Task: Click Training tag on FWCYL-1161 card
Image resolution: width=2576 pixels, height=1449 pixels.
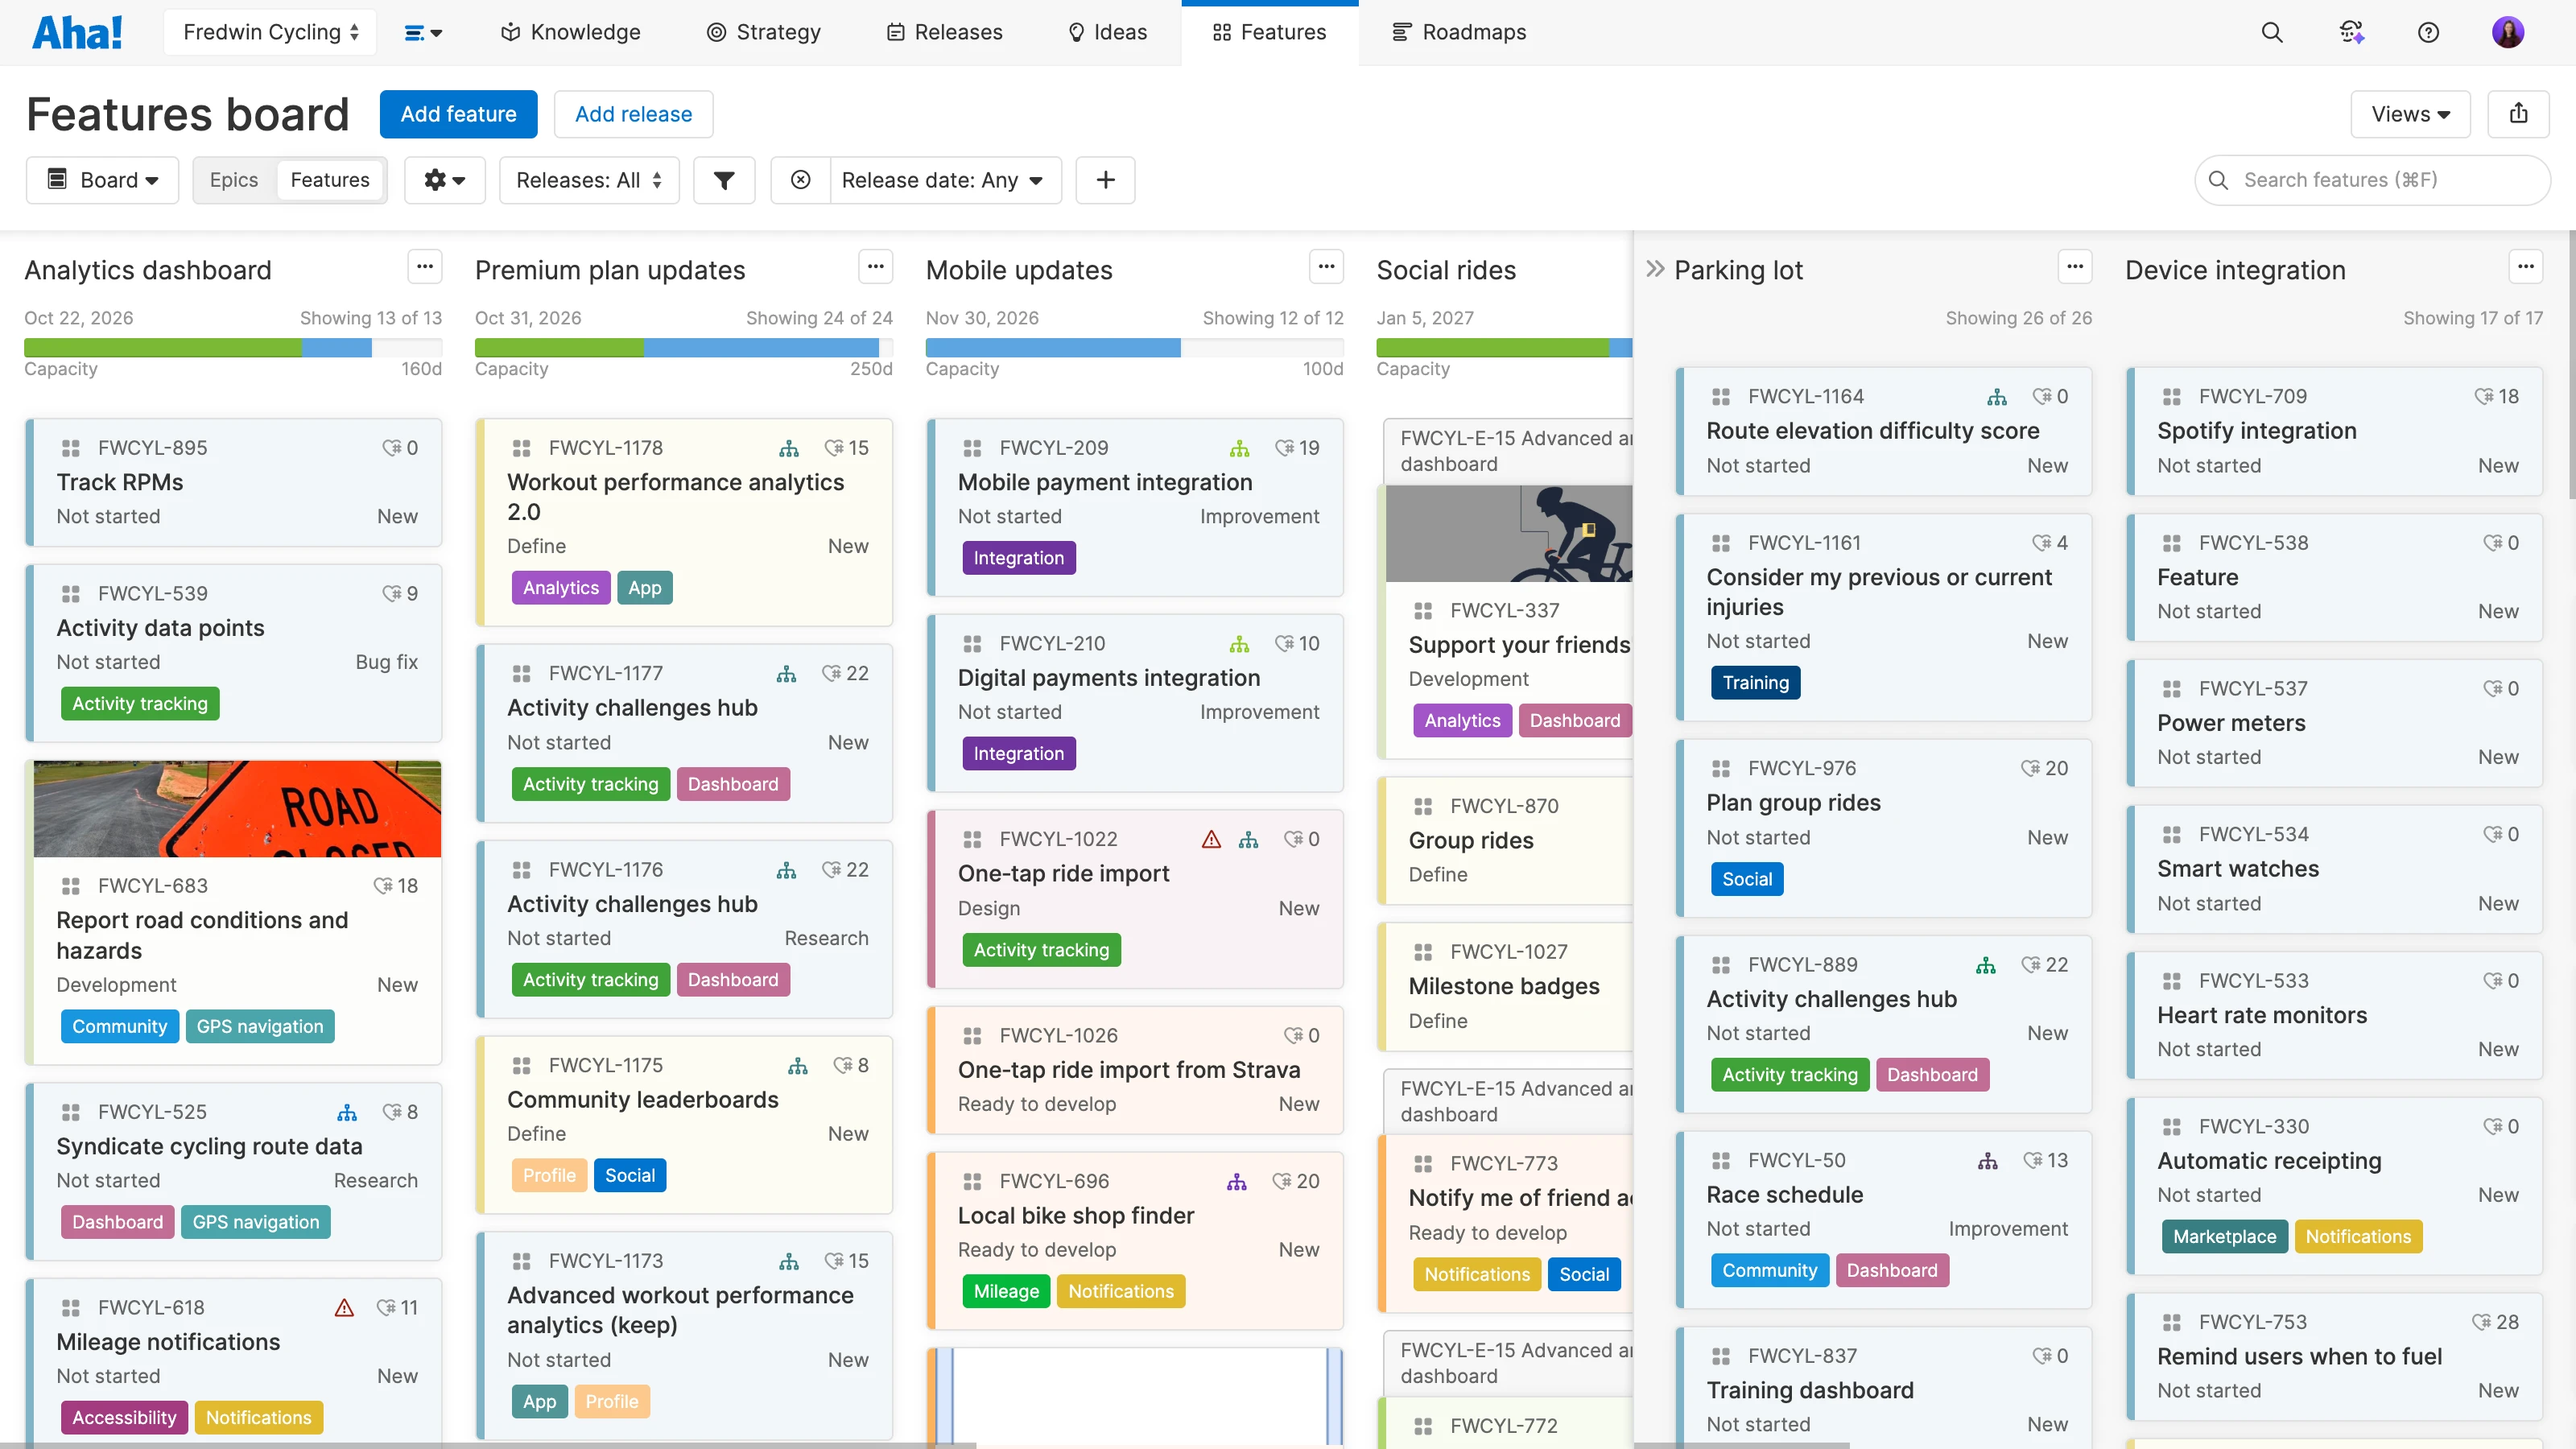Action: click(x=1755, y=683)
